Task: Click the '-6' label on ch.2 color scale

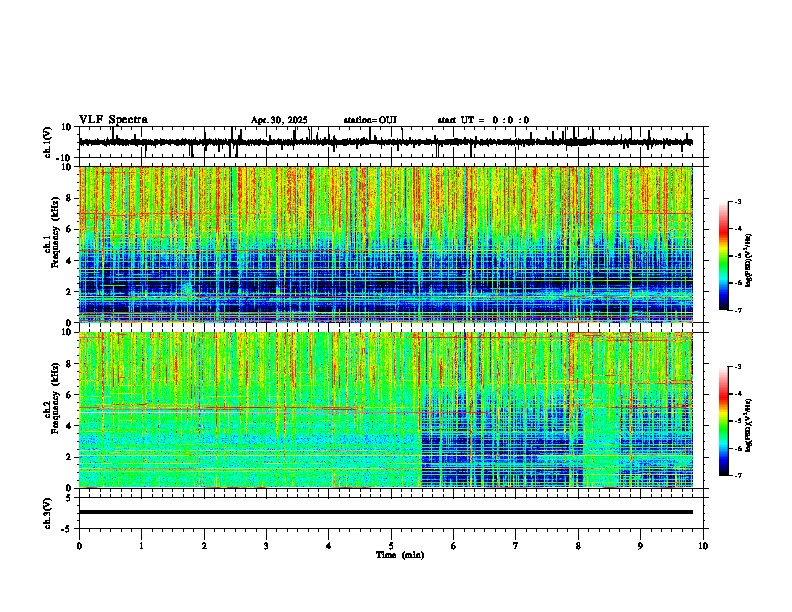Action: [738, 448]
